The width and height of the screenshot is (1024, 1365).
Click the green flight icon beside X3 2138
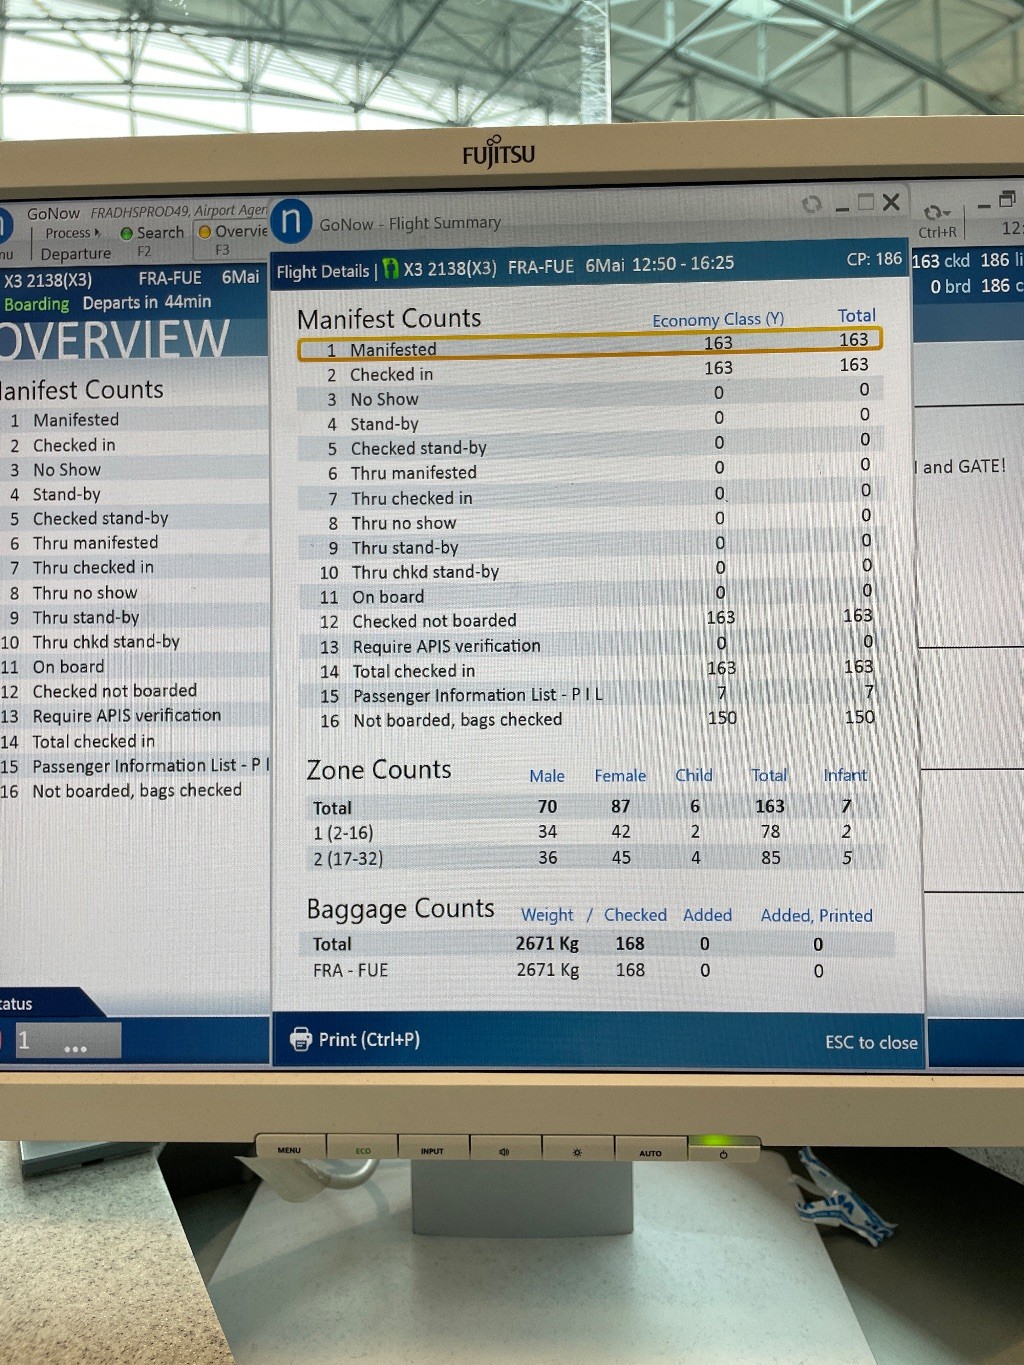390,269
